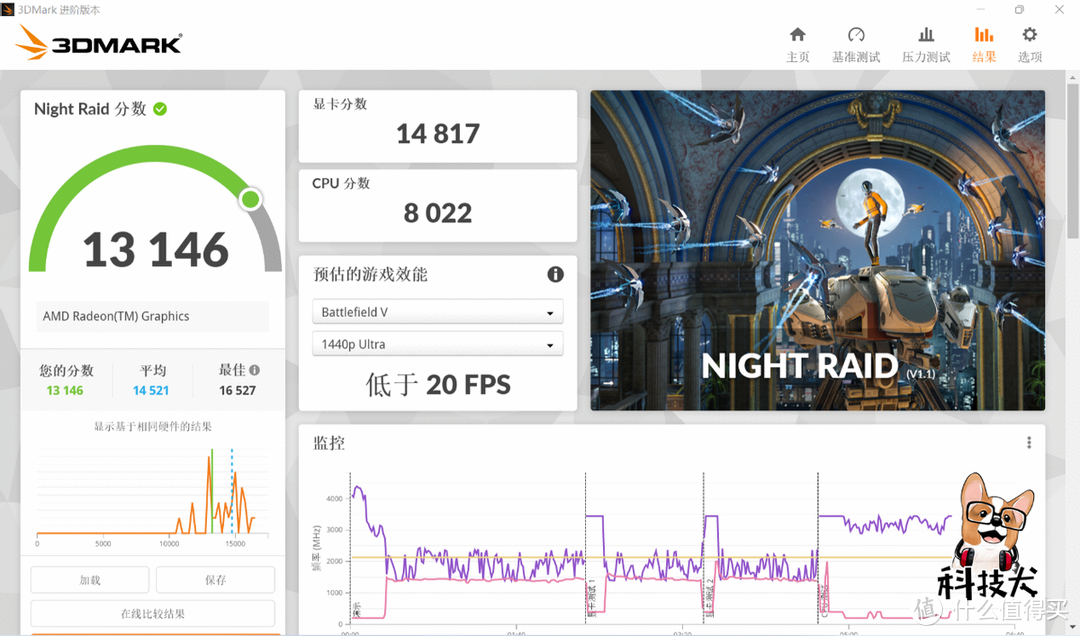Click the score distribution chart
Viewport: 1080px width, 636px height.
tap(152, 495)
